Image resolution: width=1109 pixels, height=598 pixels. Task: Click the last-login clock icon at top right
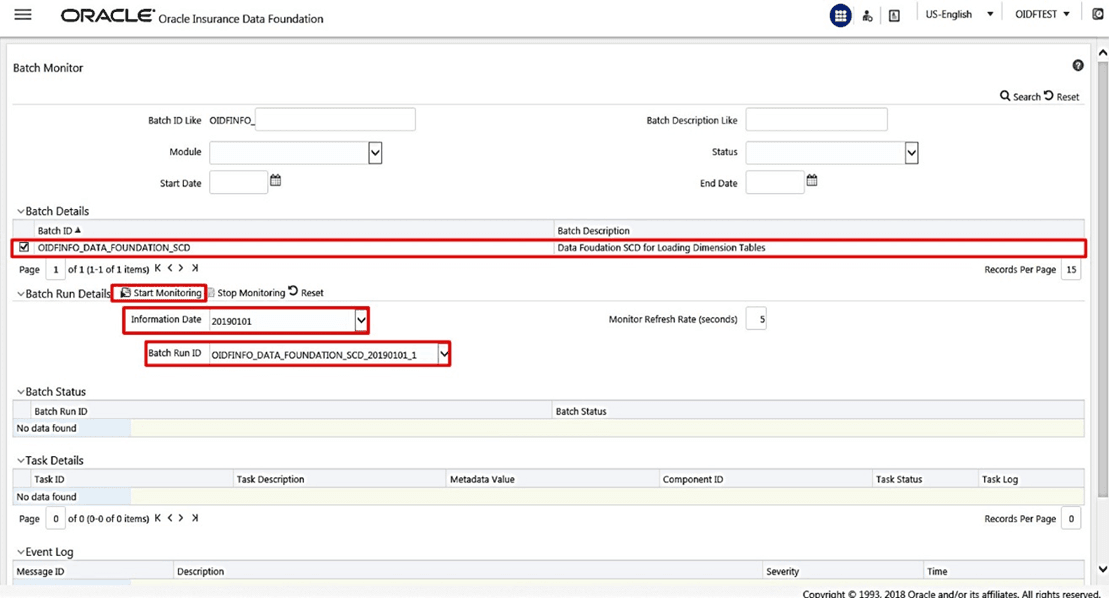1098,14
